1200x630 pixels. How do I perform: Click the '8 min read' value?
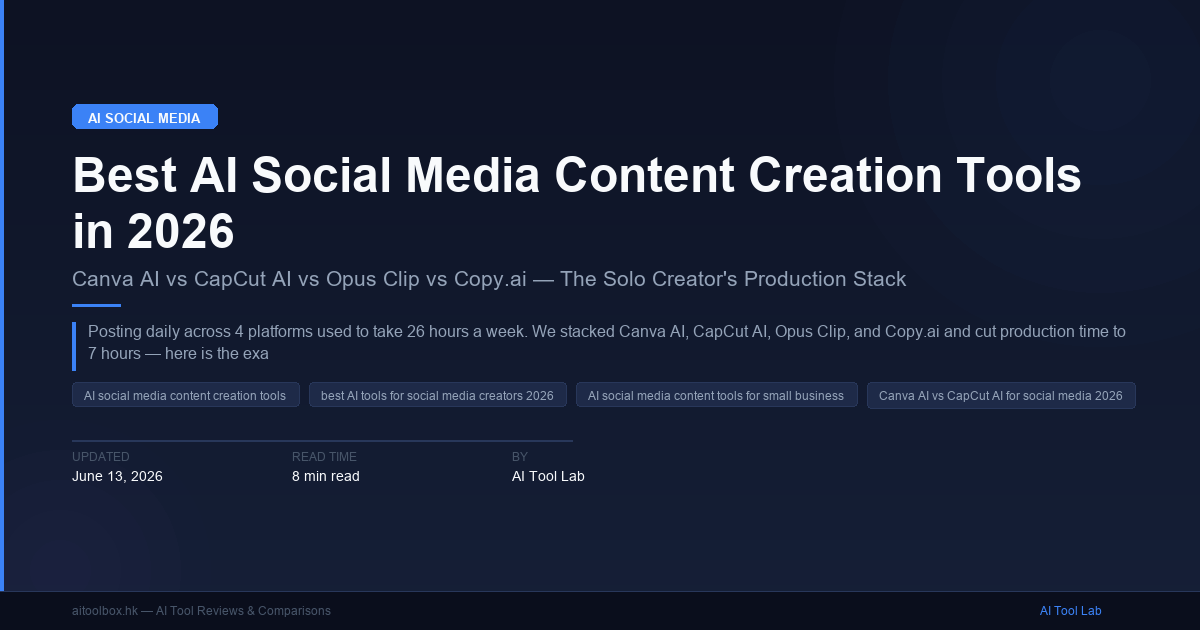pos(326,476)
